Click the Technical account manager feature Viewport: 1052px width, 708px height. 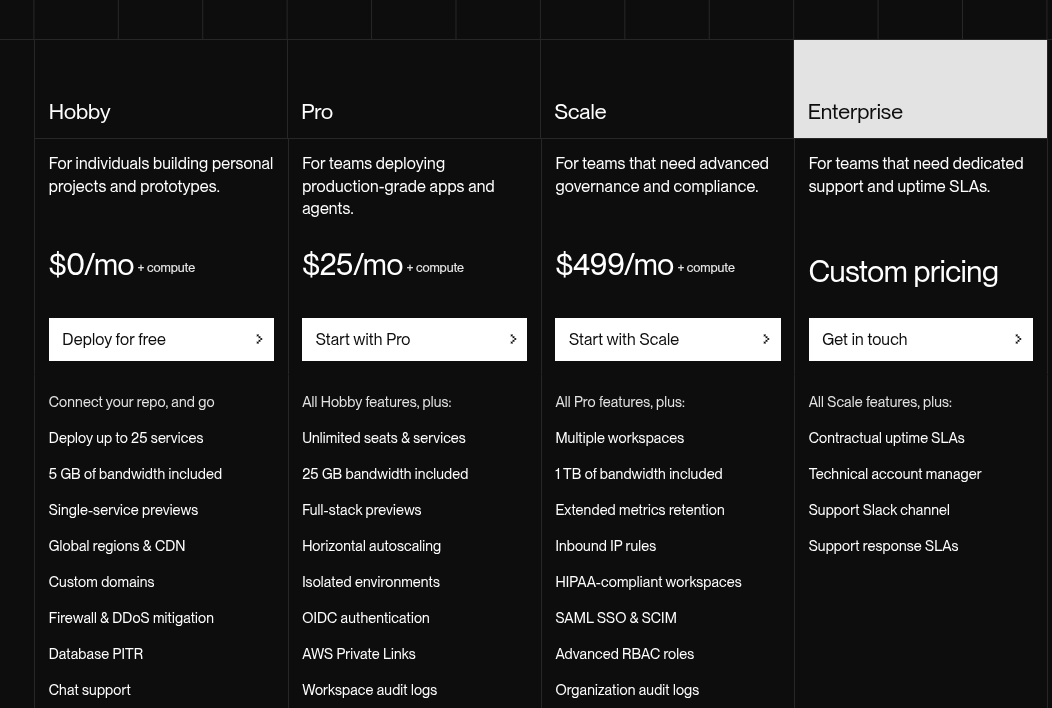point(894,474)
